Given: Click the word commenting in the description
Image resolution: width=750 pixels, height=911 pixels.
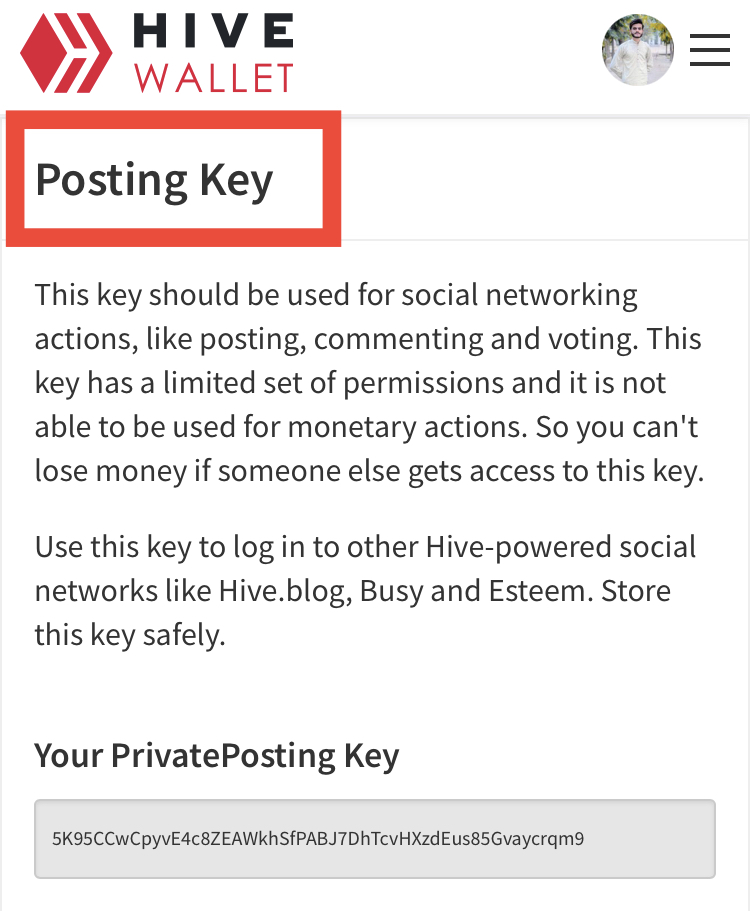Looking at the screenshot, I should pyautogui.click(x=399, y=339).
